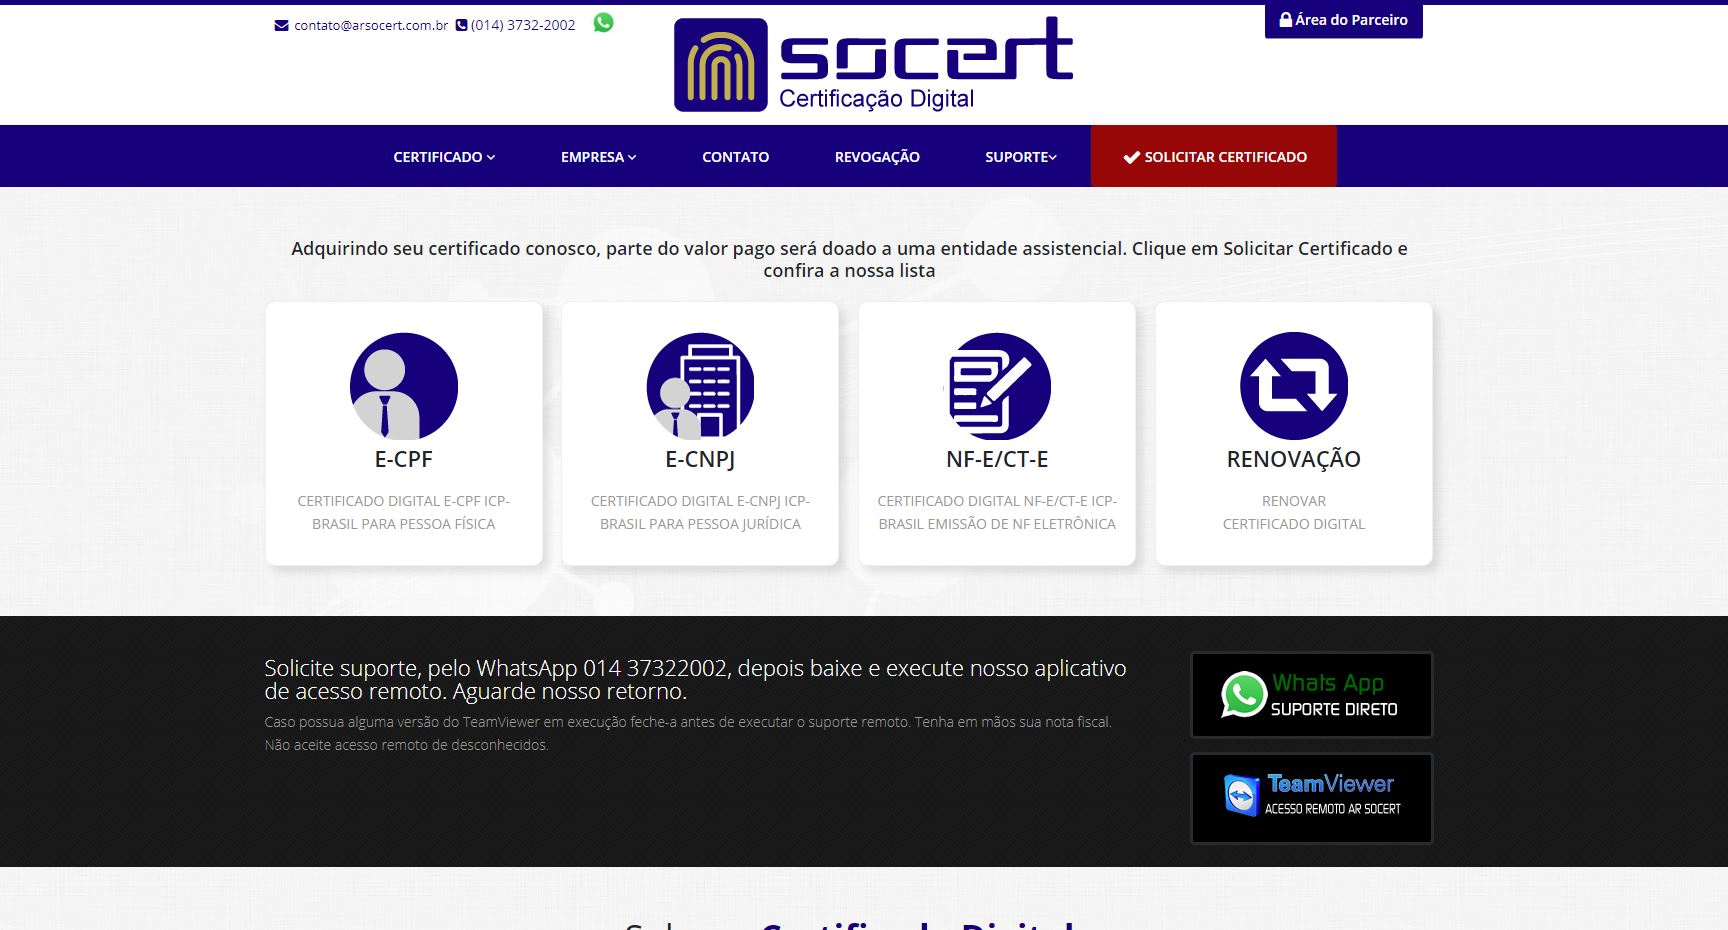Viewport: 1728px width, 930px height.
Task: Open WhatsApp Suporte Direto banner
Action: coord(1311,695)
